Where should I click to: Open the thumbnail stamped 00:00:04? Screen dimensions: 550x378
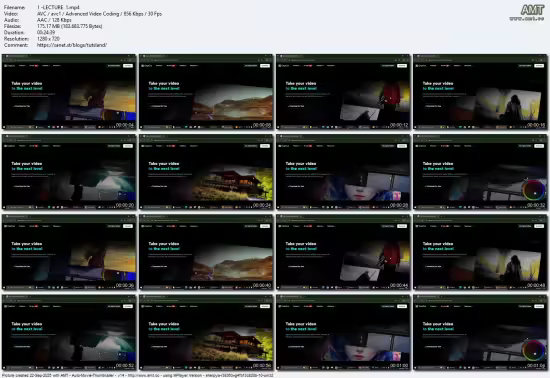(69, 92)
